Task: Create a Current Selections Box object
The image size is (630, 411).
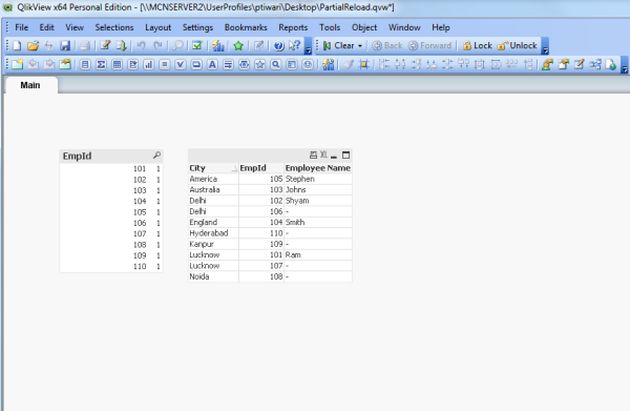Action: click(x=180, y=64)
